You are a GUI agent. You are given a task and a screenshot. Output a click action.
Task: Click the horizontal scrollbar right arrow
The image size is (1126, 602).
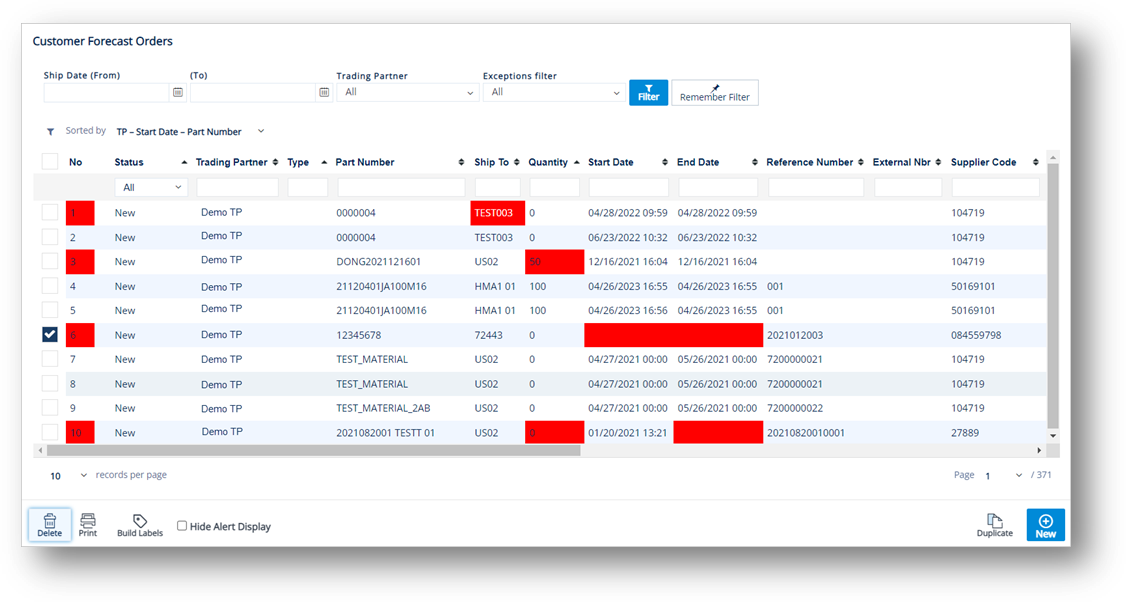(x=1039, y=450)
